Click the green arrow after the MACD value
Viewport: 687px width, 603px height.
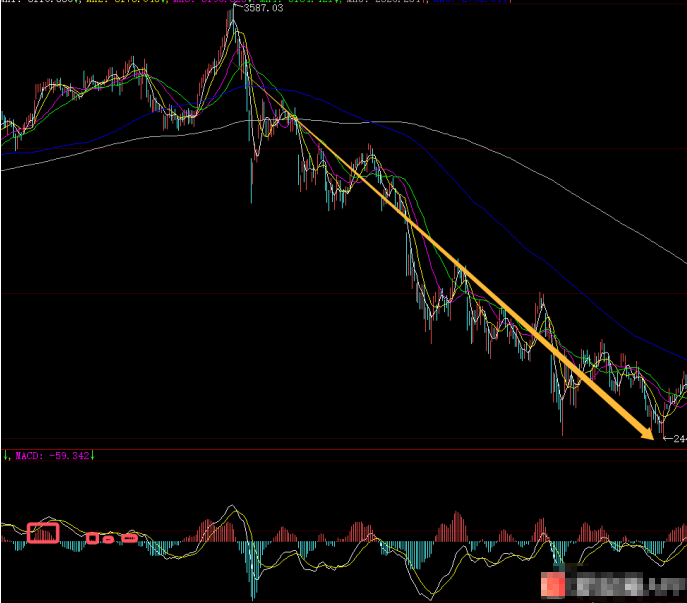click(93, 456)
